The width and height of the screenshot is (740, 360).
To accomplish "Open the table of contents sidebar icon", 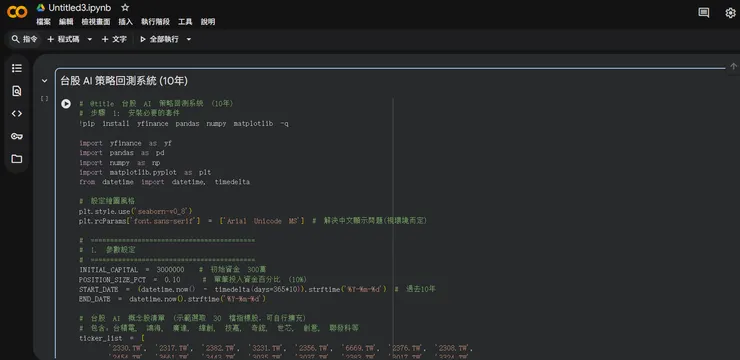I will pos(17,68).
